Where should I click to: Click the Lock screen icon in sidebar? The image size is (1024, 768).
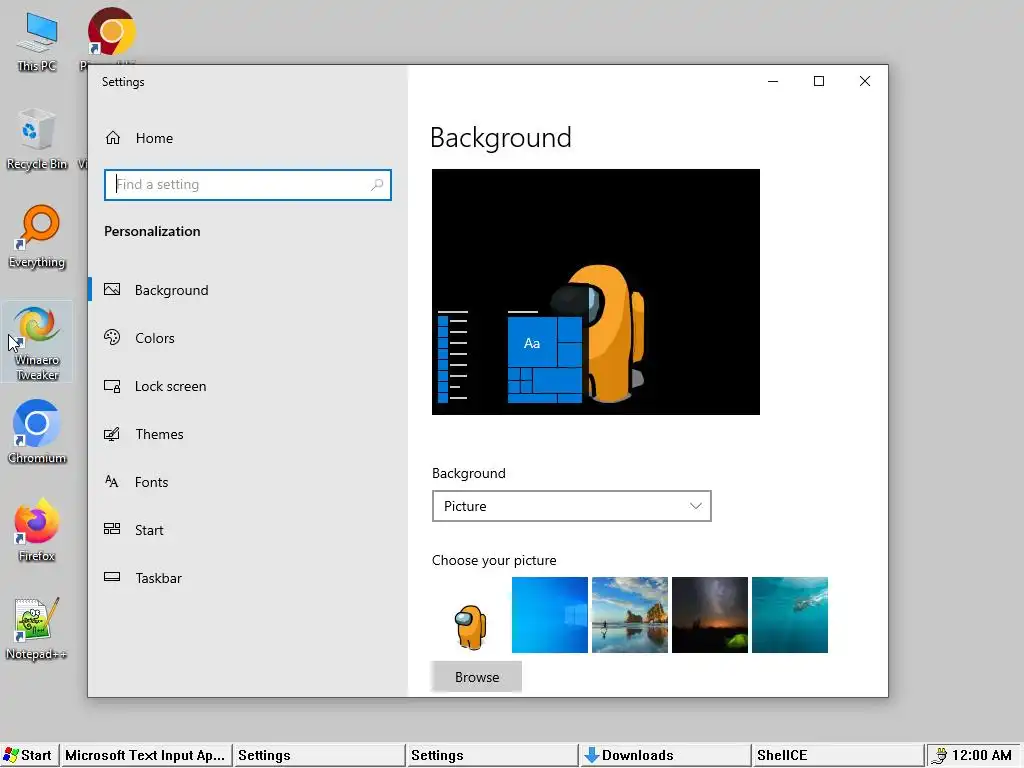tap(112, 386)
